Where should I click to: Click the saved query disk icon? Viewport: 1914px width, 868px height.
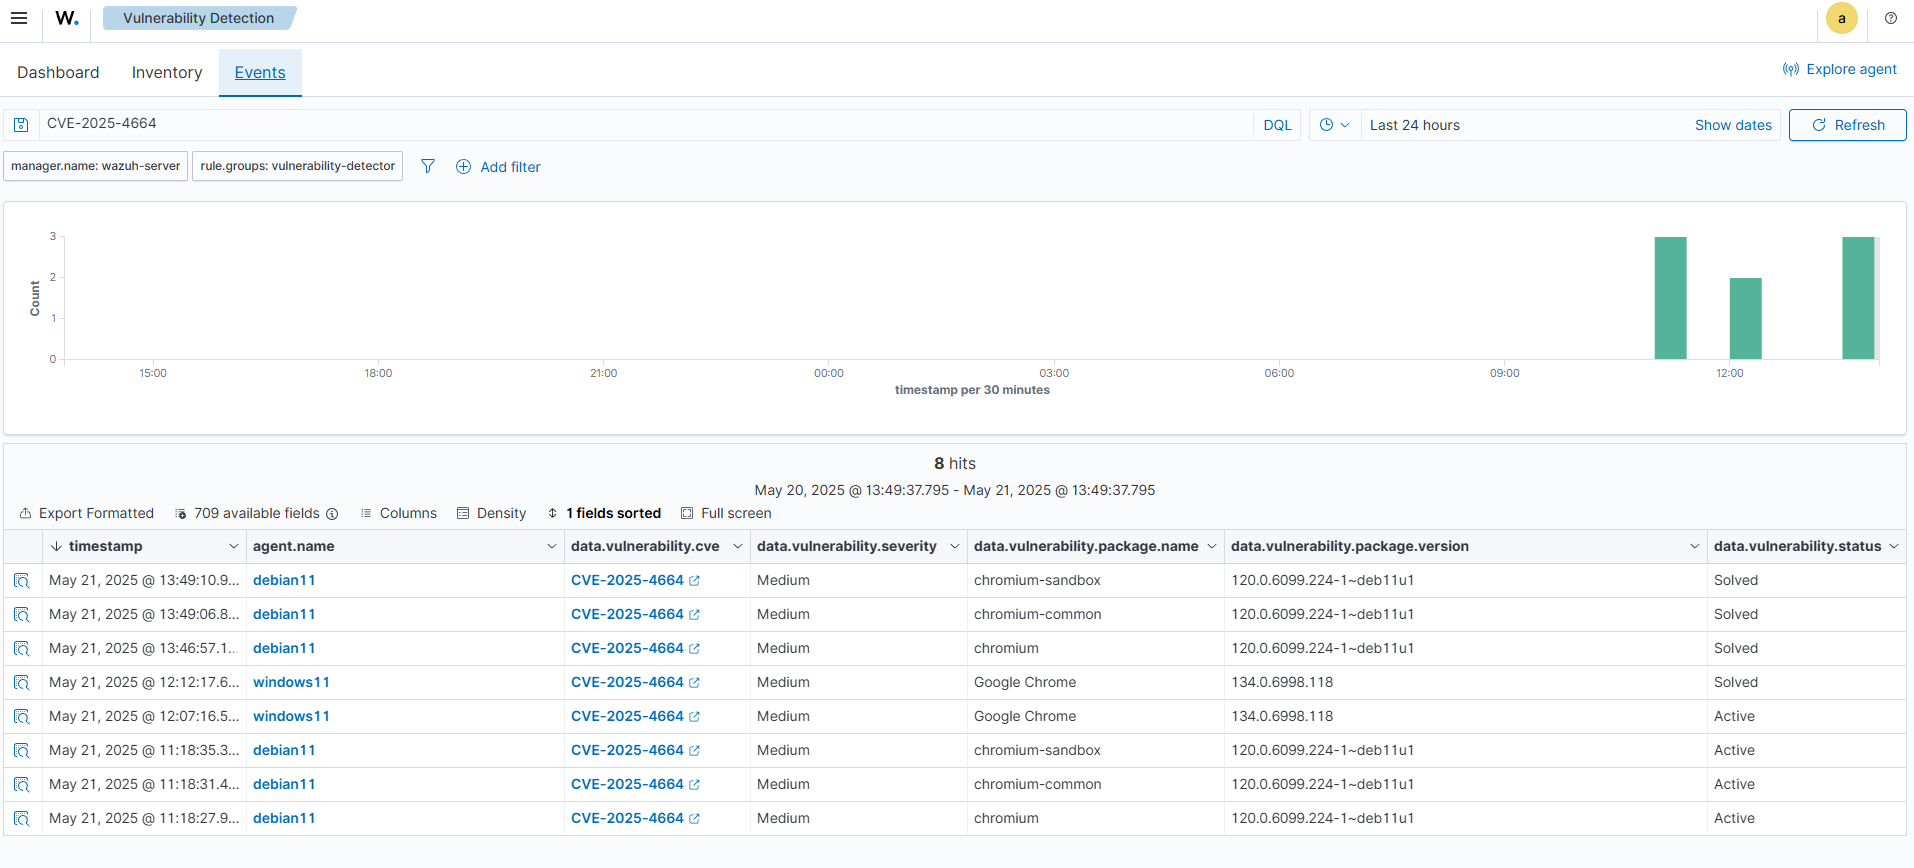point(21,125)
